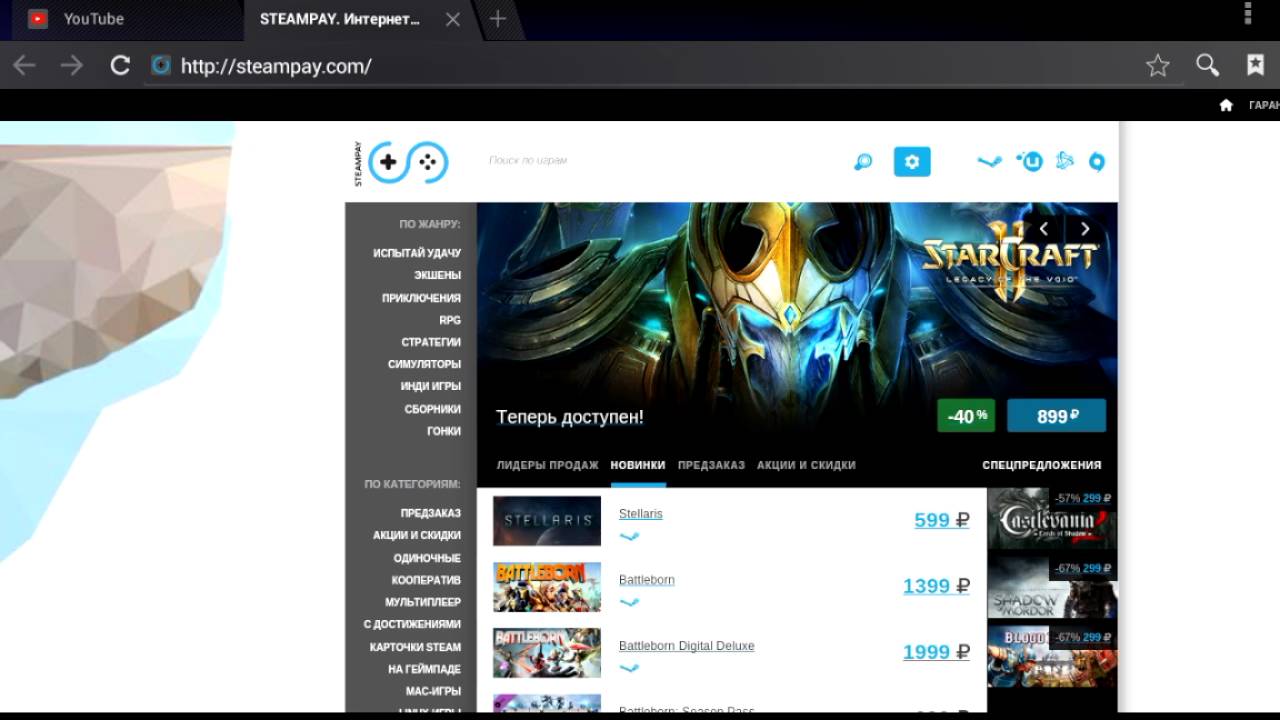The image size is (1280, 720).
Task: Open ЭКШЕНЫ genre
Action: click(437, 275)
